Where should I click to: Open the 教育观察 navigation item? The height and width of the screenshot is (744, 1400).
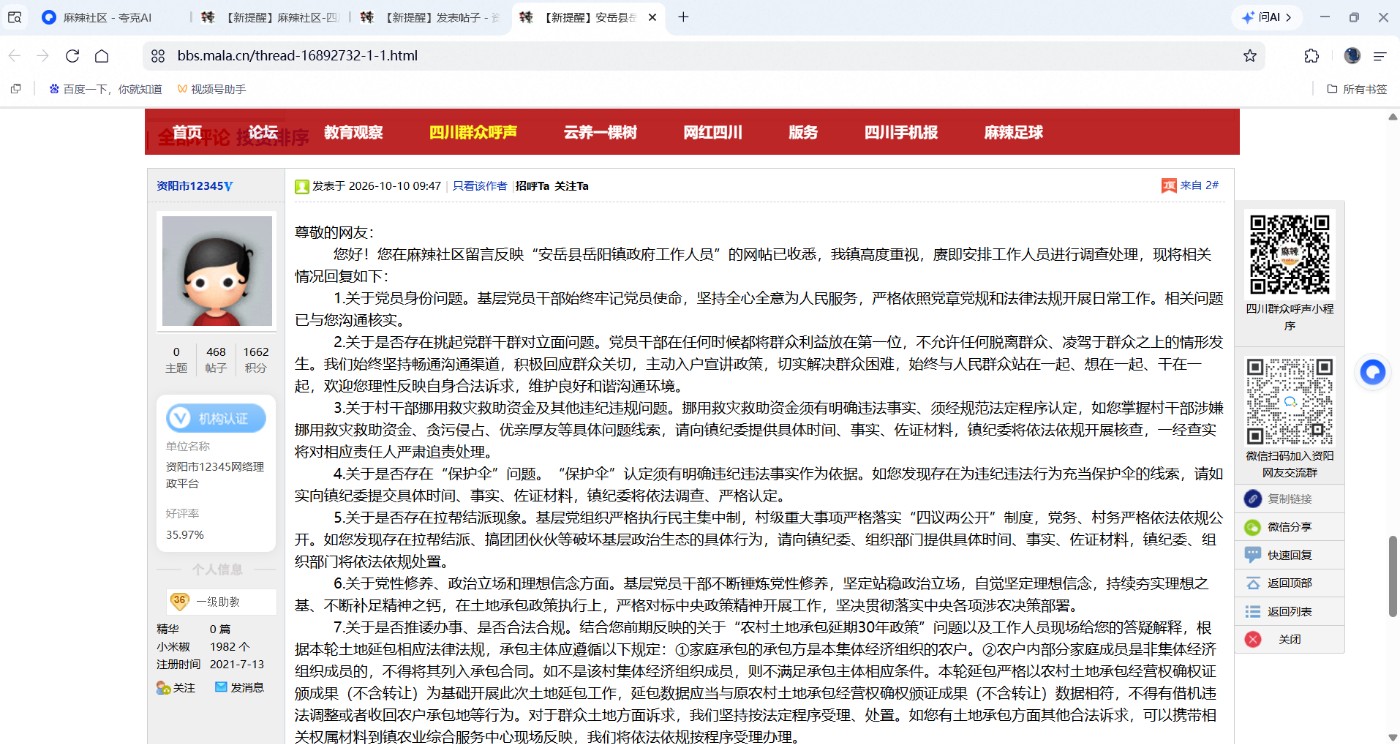[x=353, y=132]
